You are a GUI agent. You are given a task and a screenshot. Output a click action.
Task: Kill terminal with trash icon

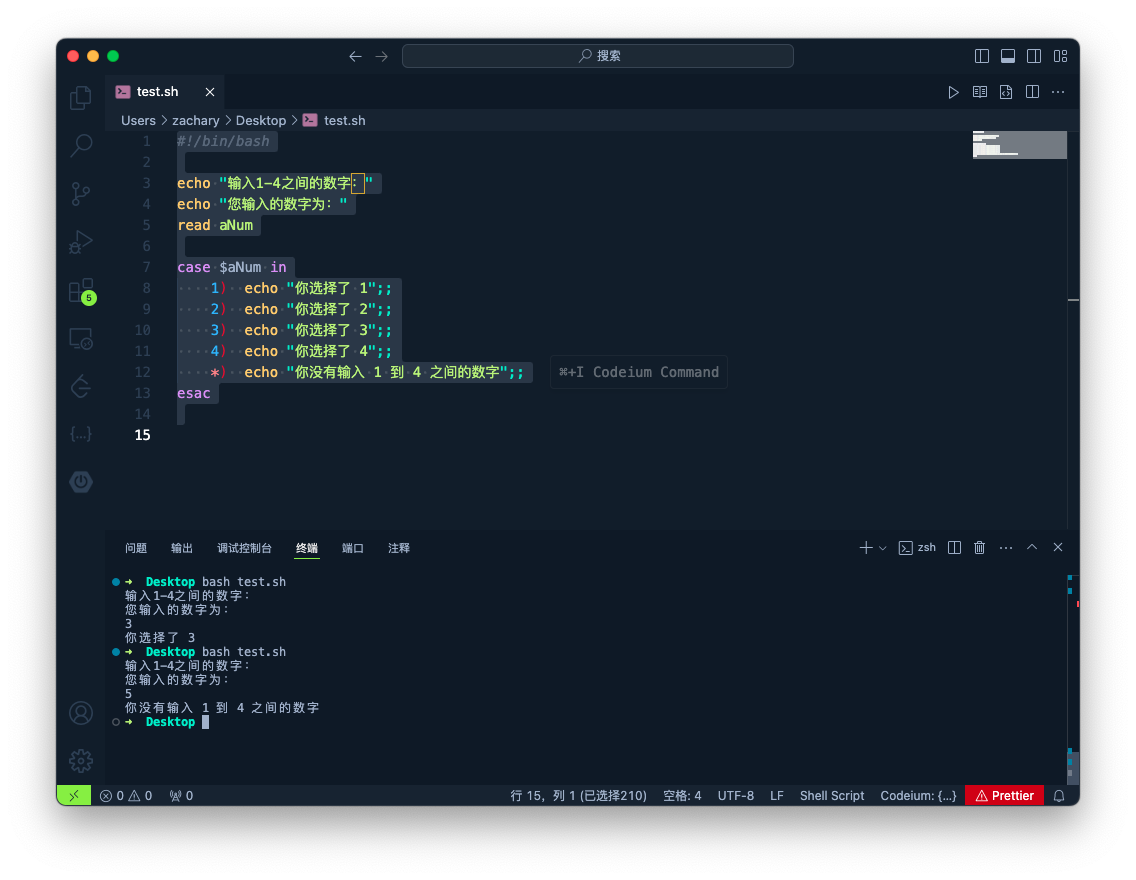pos(980,548)
